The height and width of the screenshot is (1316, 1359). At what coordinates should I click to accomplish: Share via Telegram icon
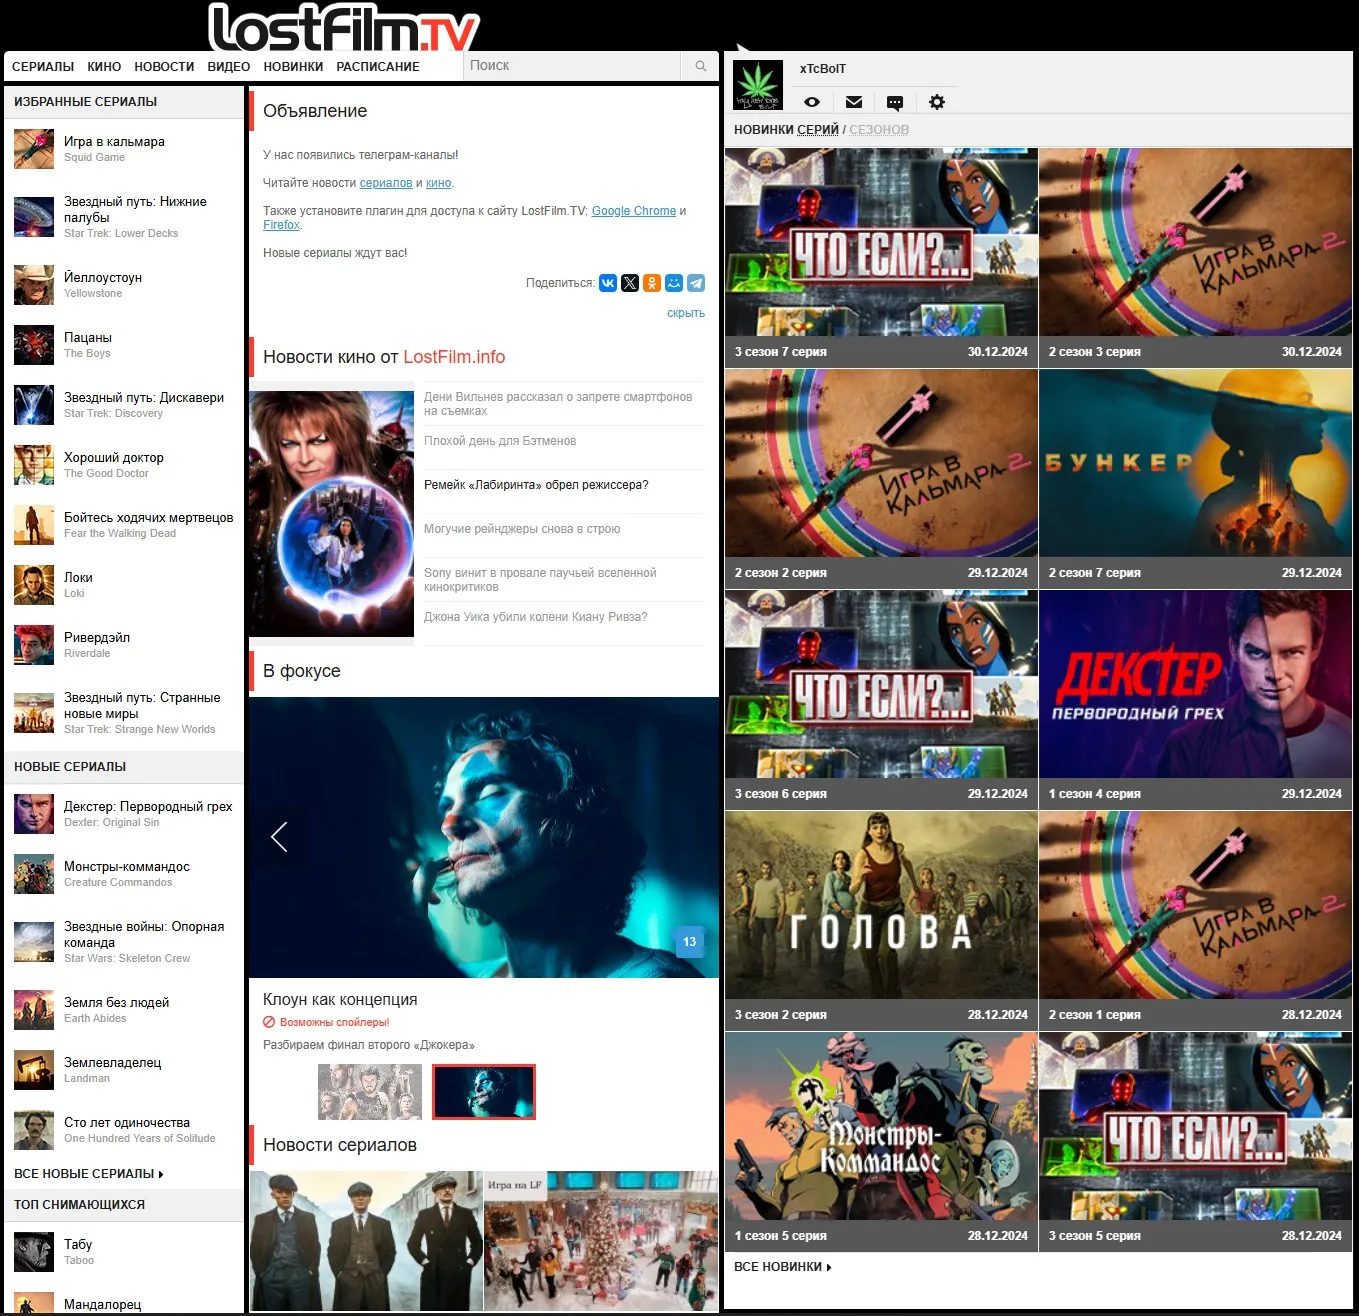[696, 283]
